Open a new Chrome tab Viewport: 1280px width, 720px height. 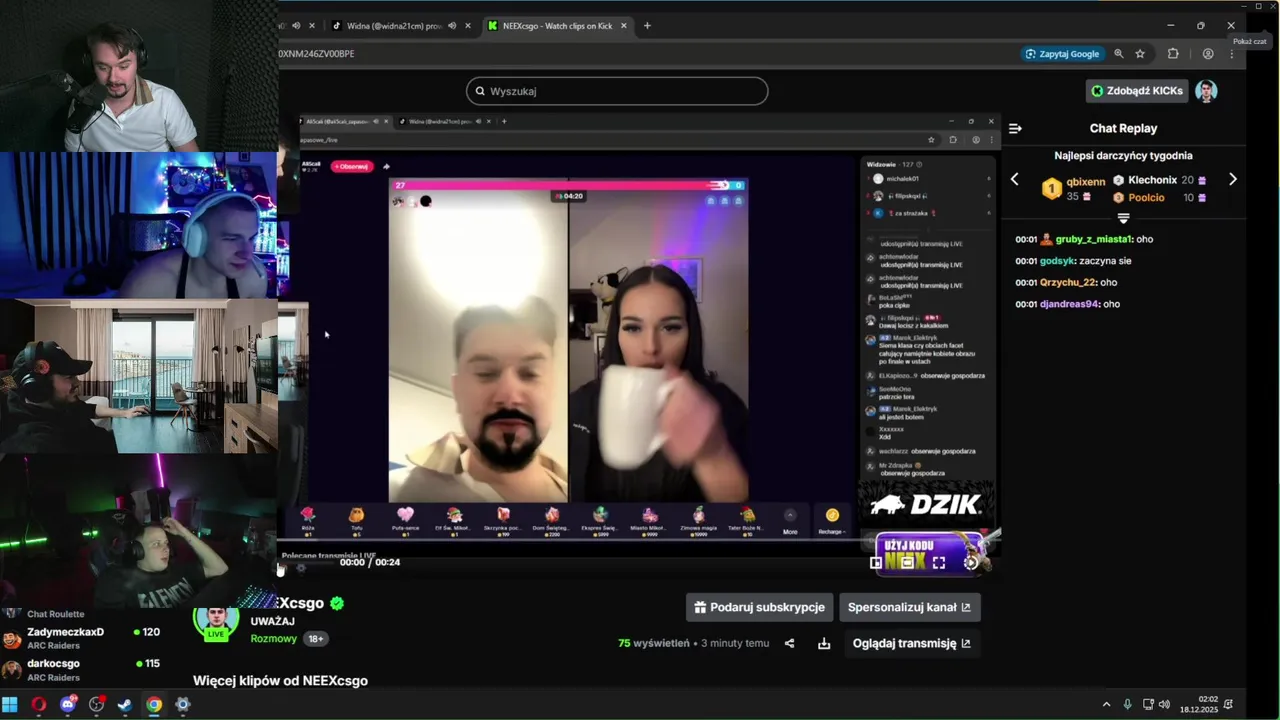[647, 26]
